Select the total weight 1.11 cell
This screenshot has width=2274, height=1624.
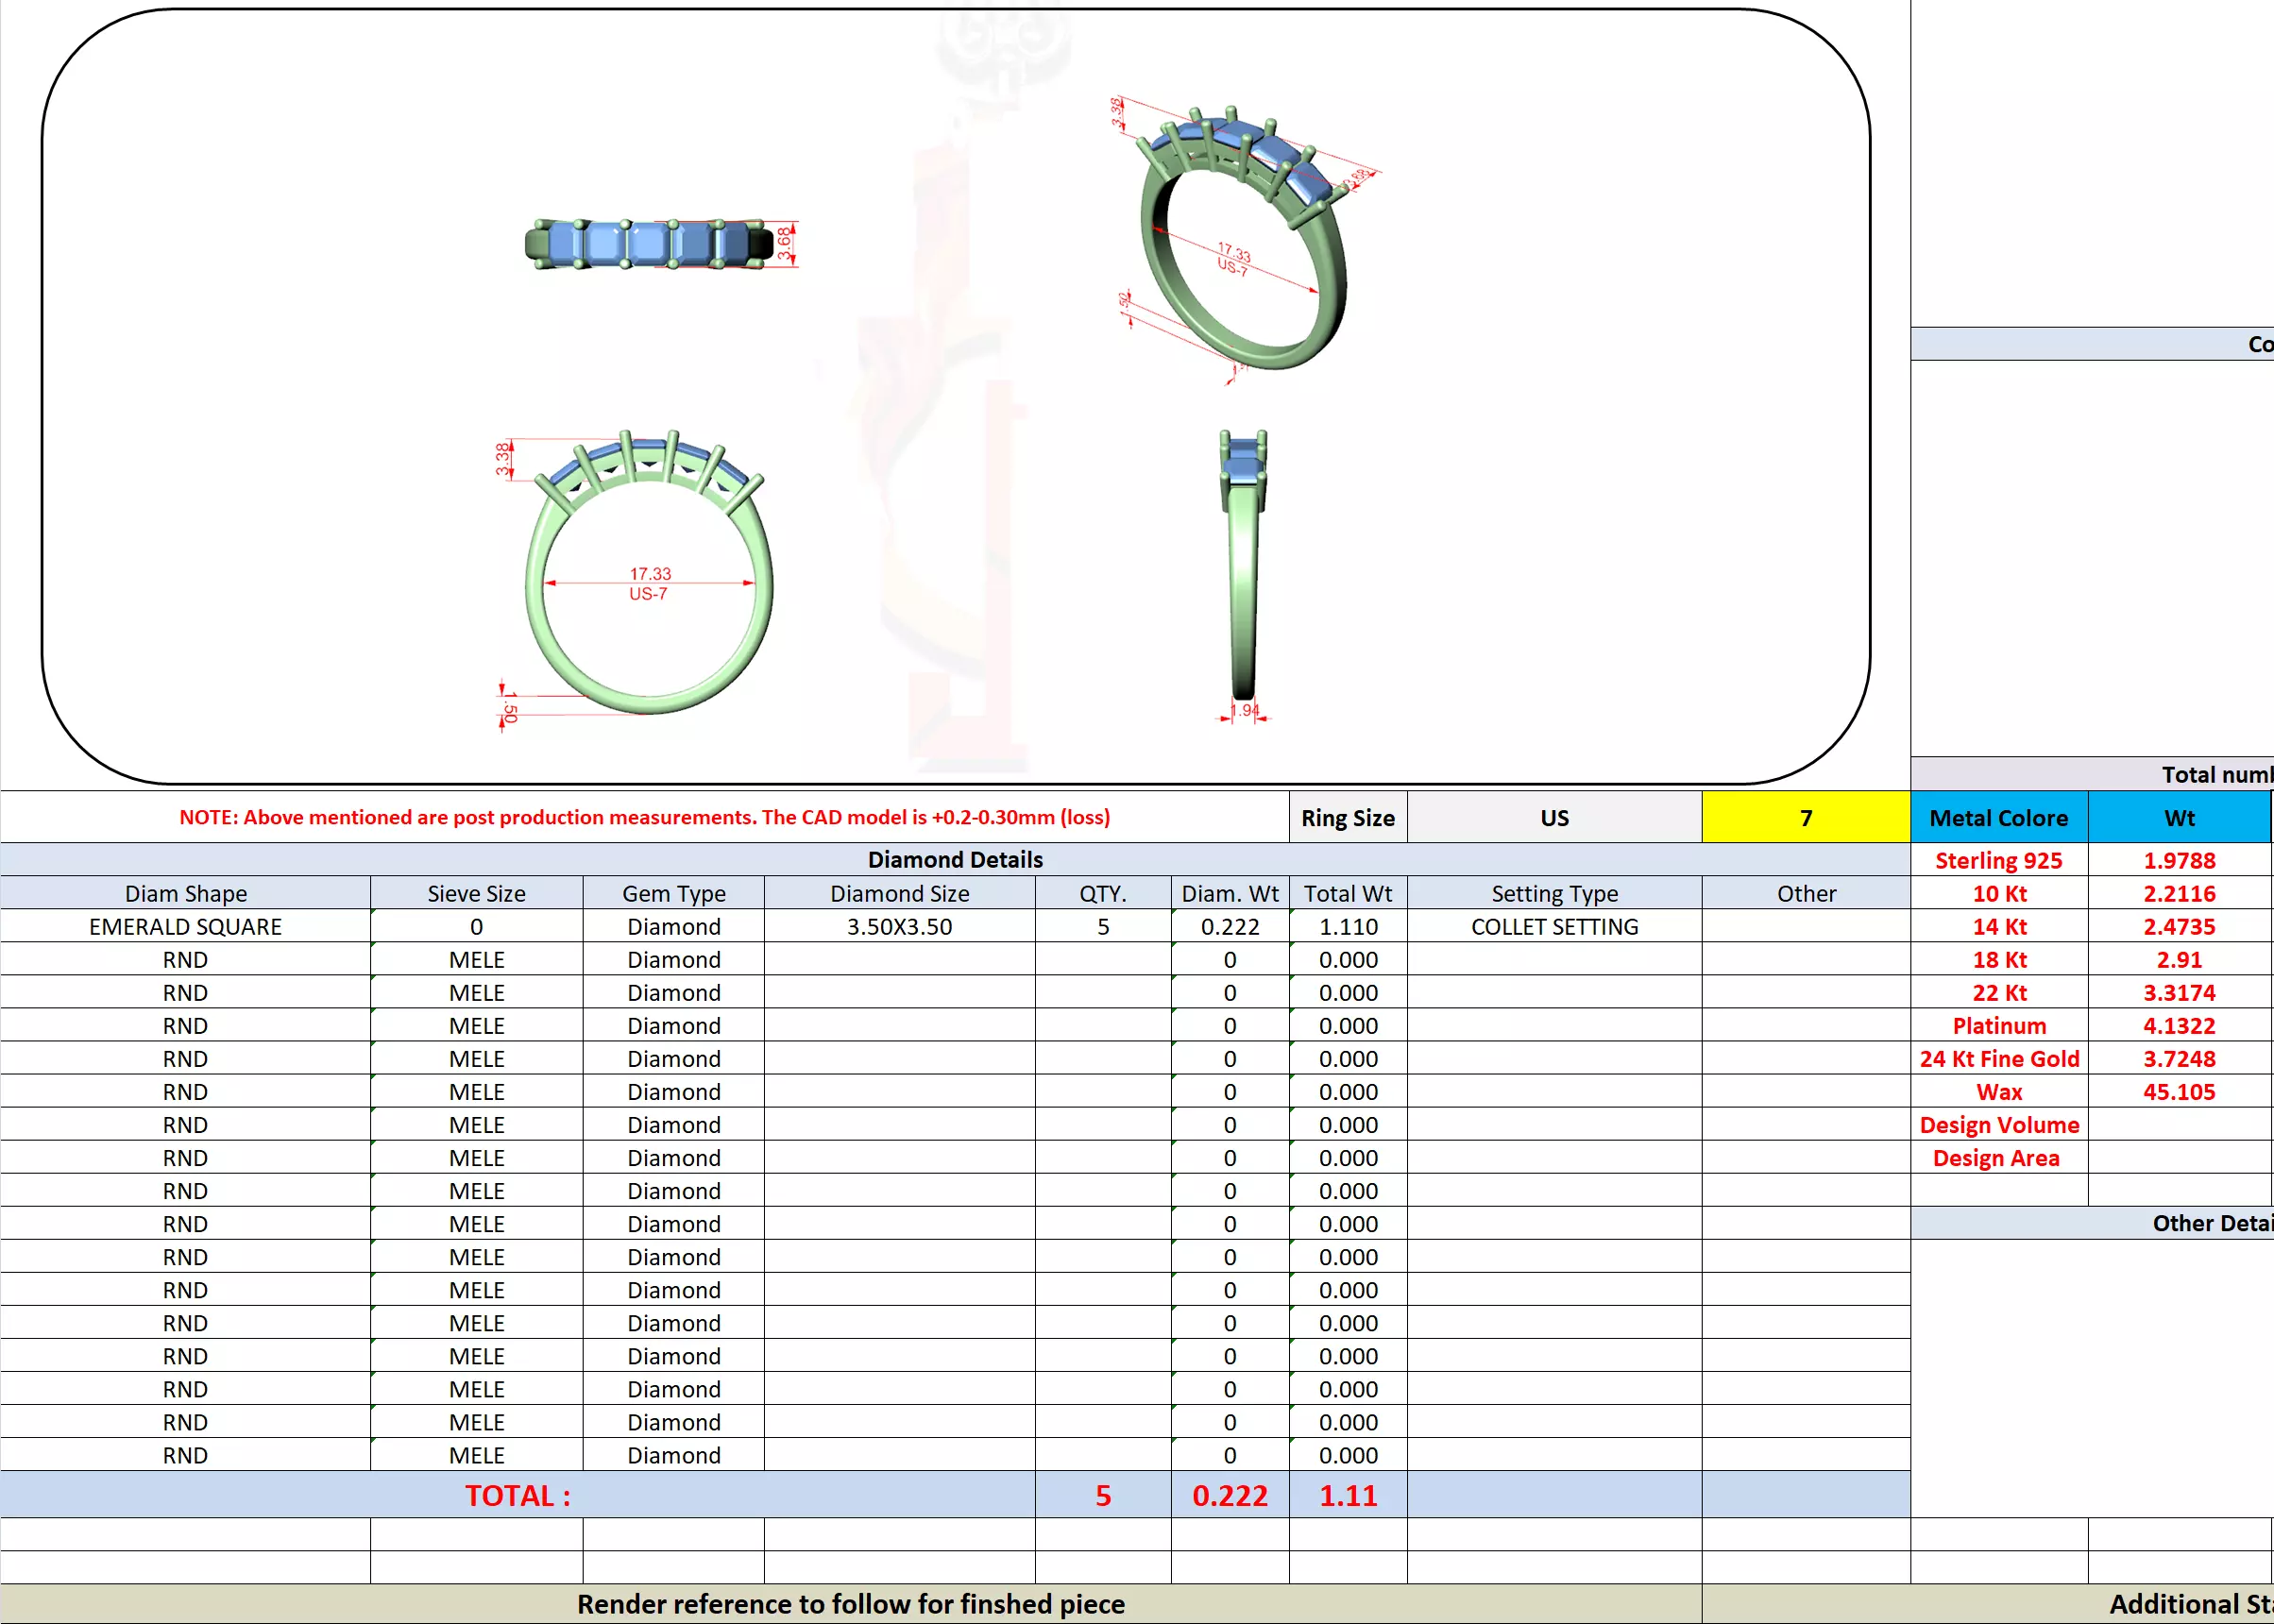(1347, 1495)
